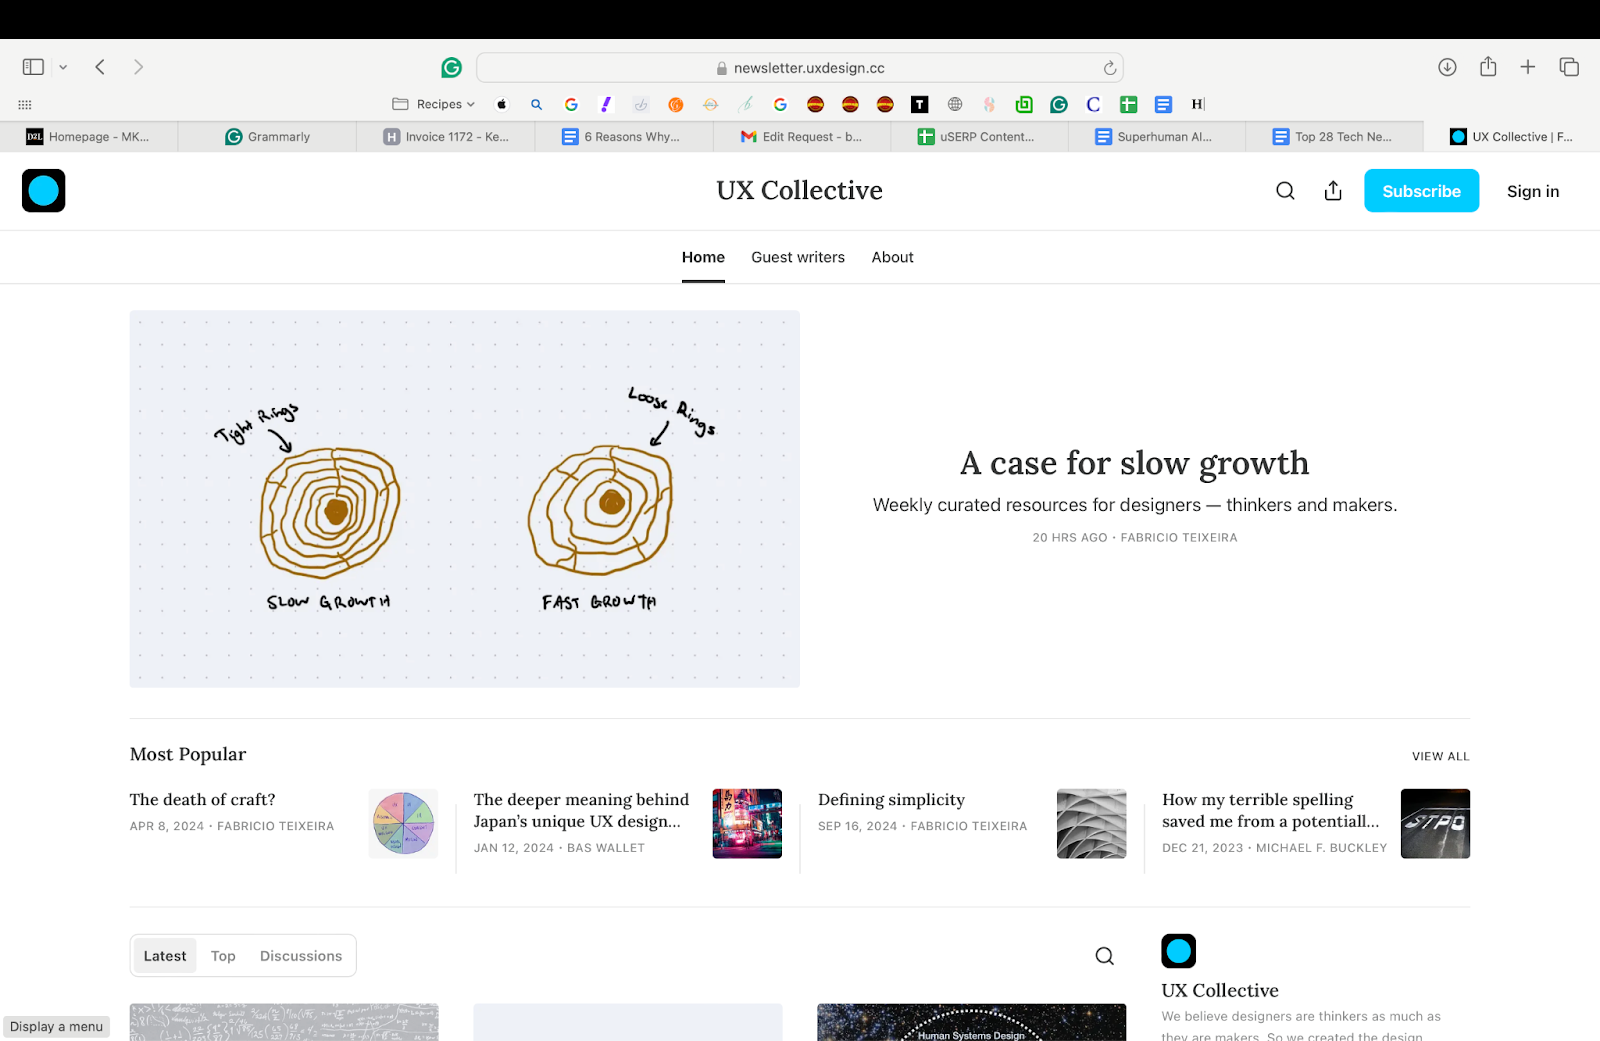
Task: Open the black T bookmark icon
Action: pyautogui.click(x=920, y=104)
